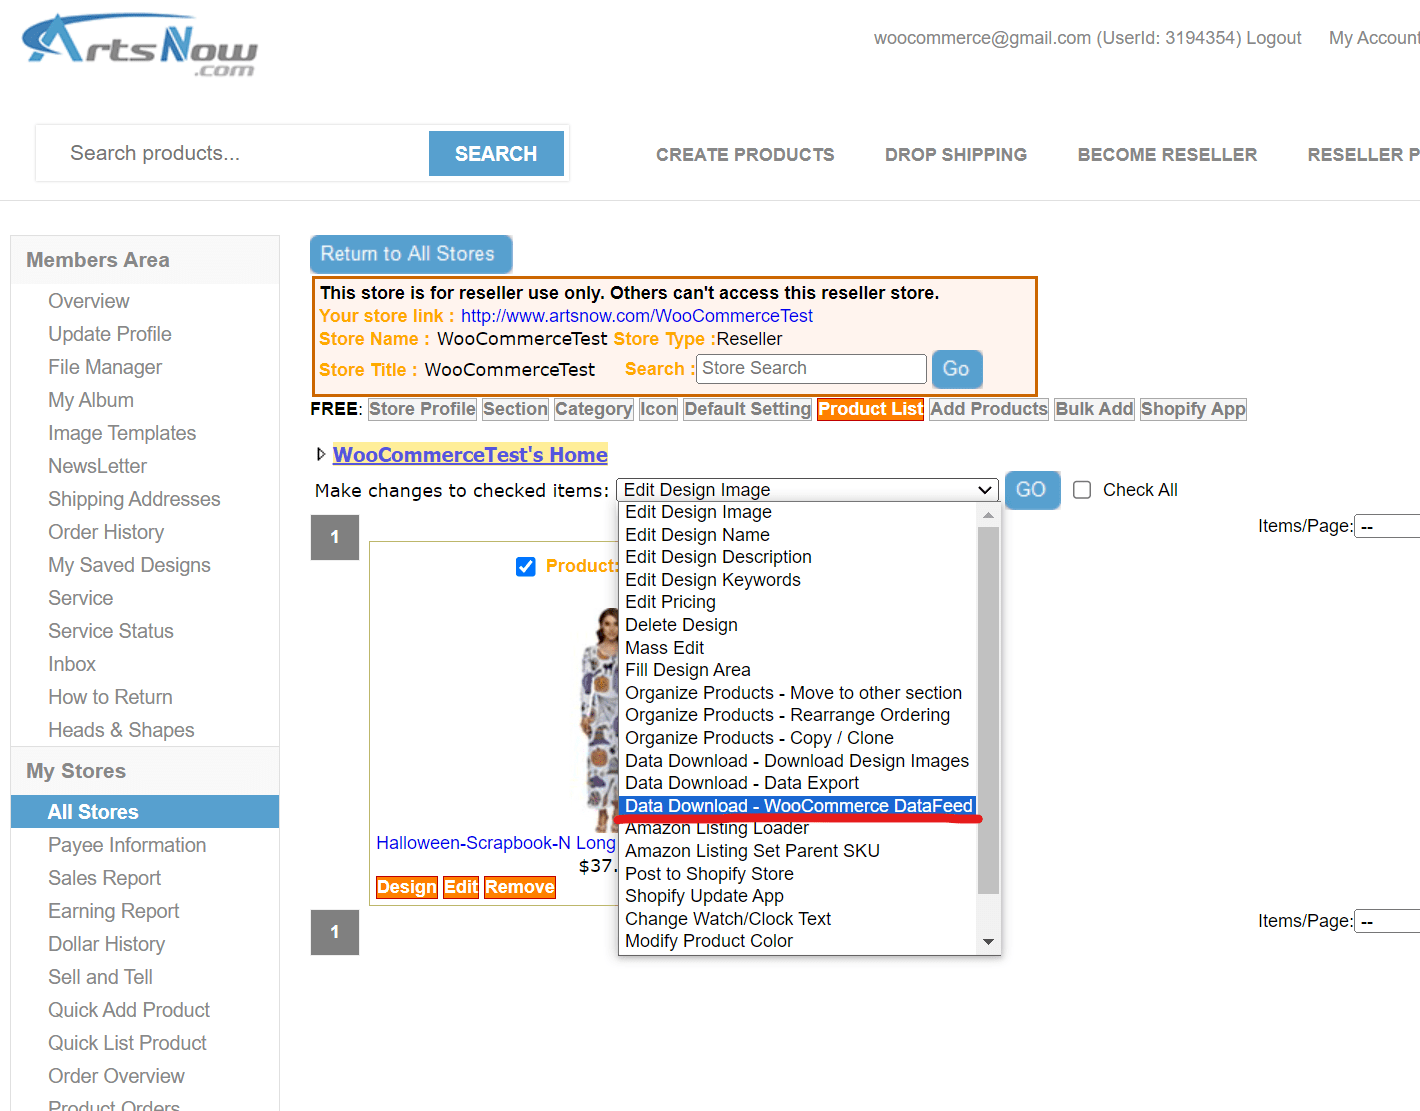Go to page 1 in the bottom pagination
The height and width of the screenshot is (1111, 1420).
335,932
